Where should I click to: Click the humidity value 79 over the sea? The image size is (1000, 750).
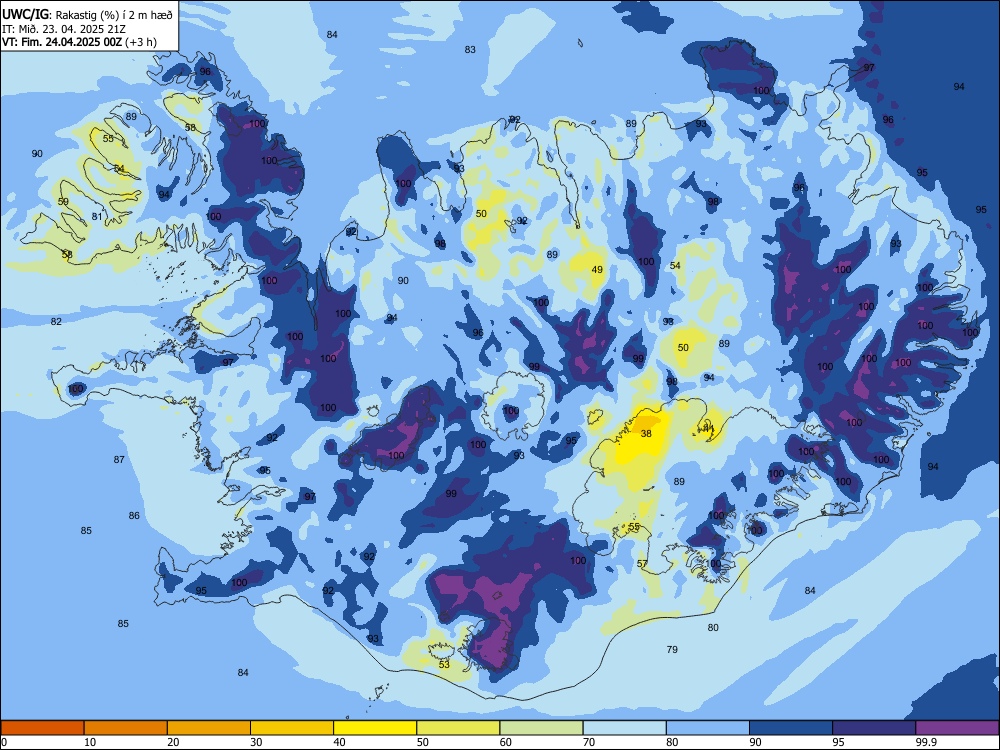[672, 650]
